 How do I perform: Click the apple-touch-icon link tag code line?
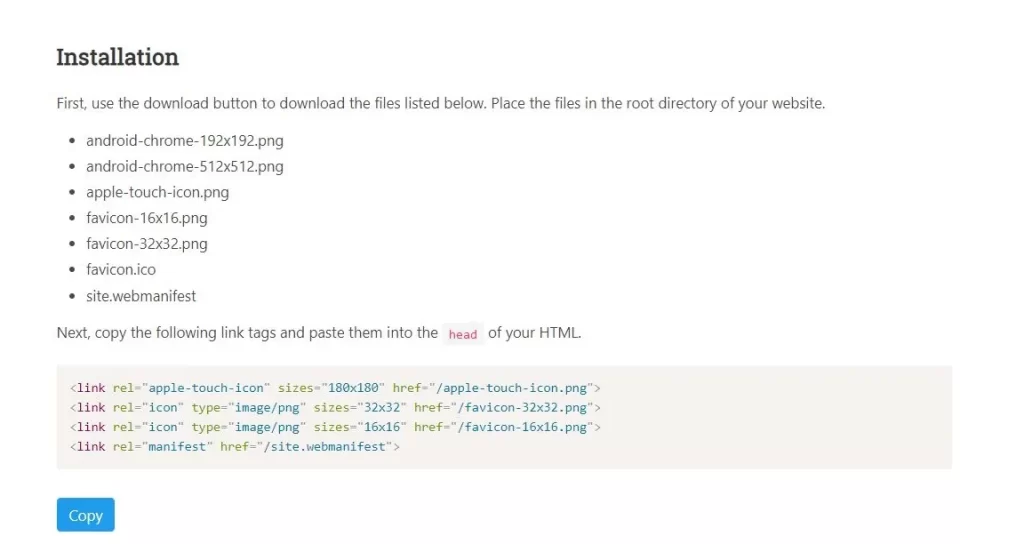click(335, 388)
